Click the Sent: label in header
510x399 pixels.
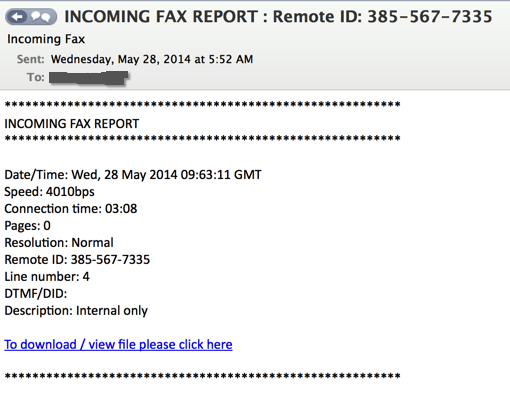point(30,59)
